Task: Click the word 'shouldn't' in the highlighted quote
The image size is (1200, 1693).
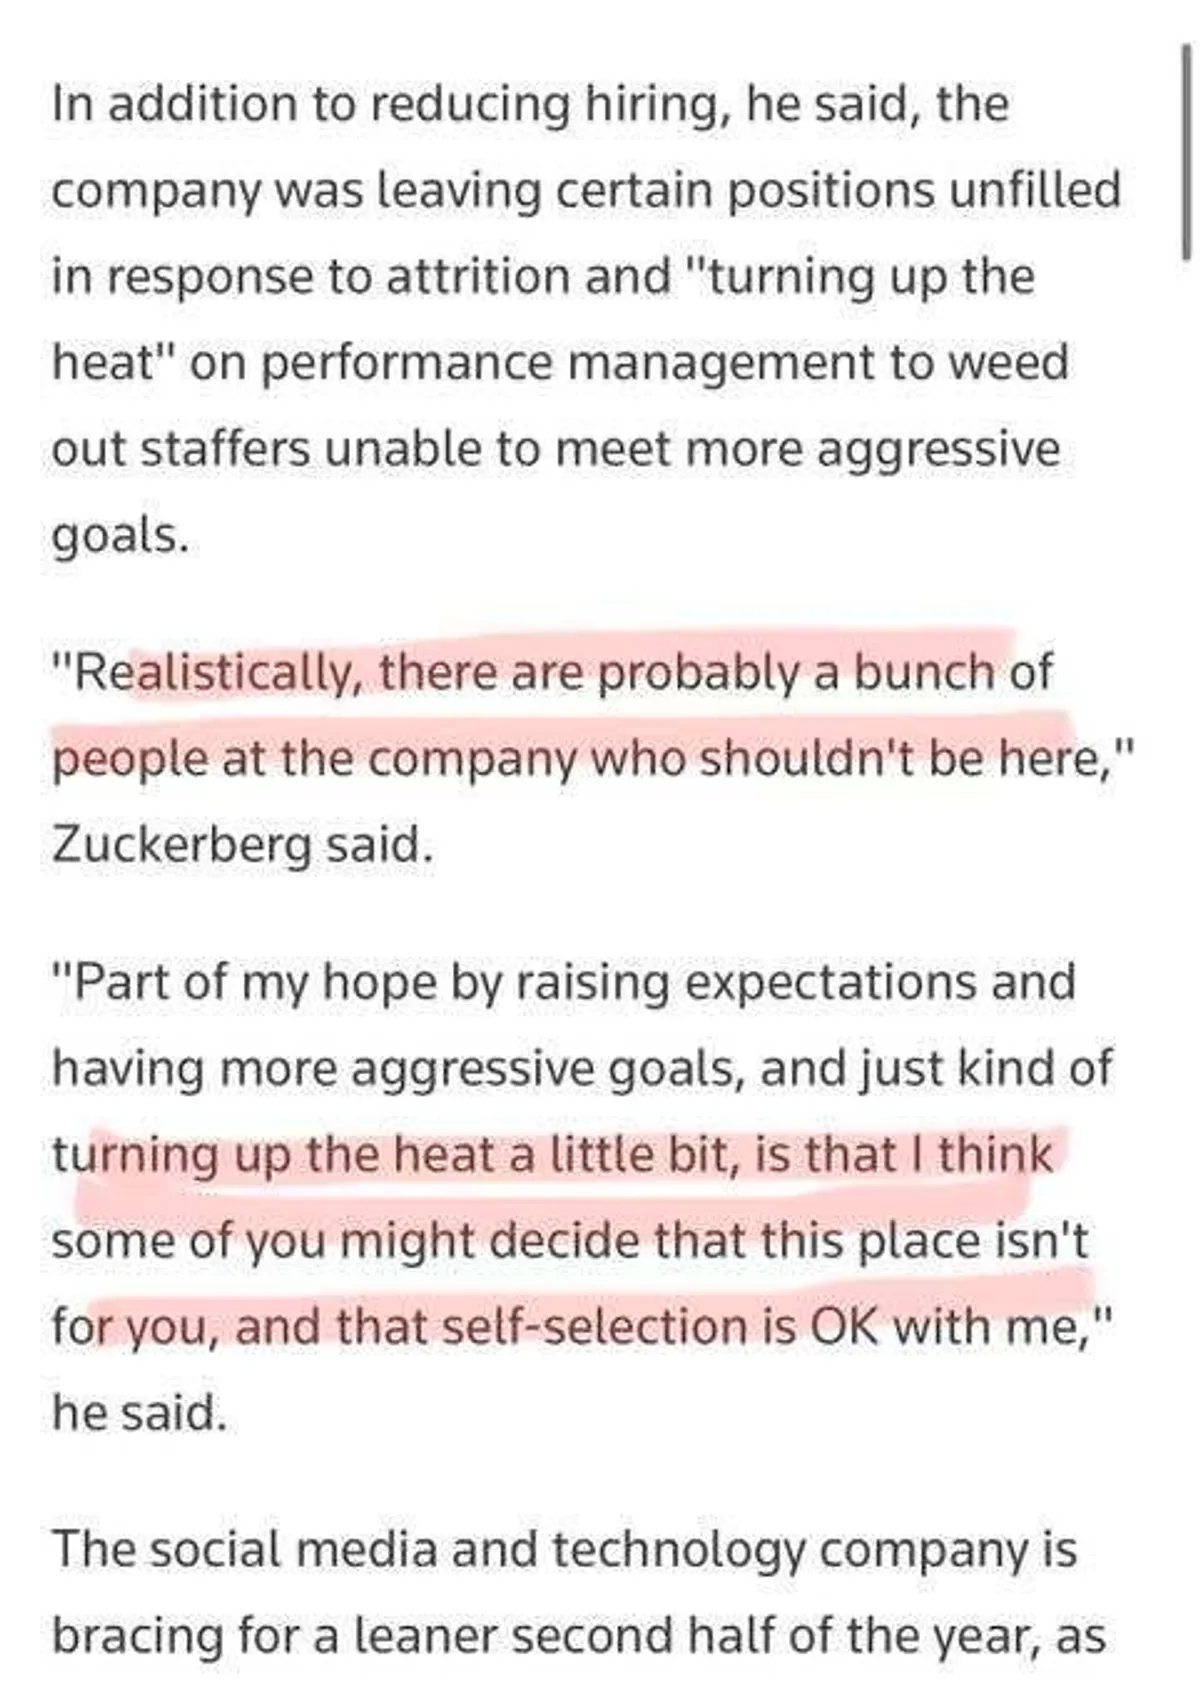Action: click(808, 759)
